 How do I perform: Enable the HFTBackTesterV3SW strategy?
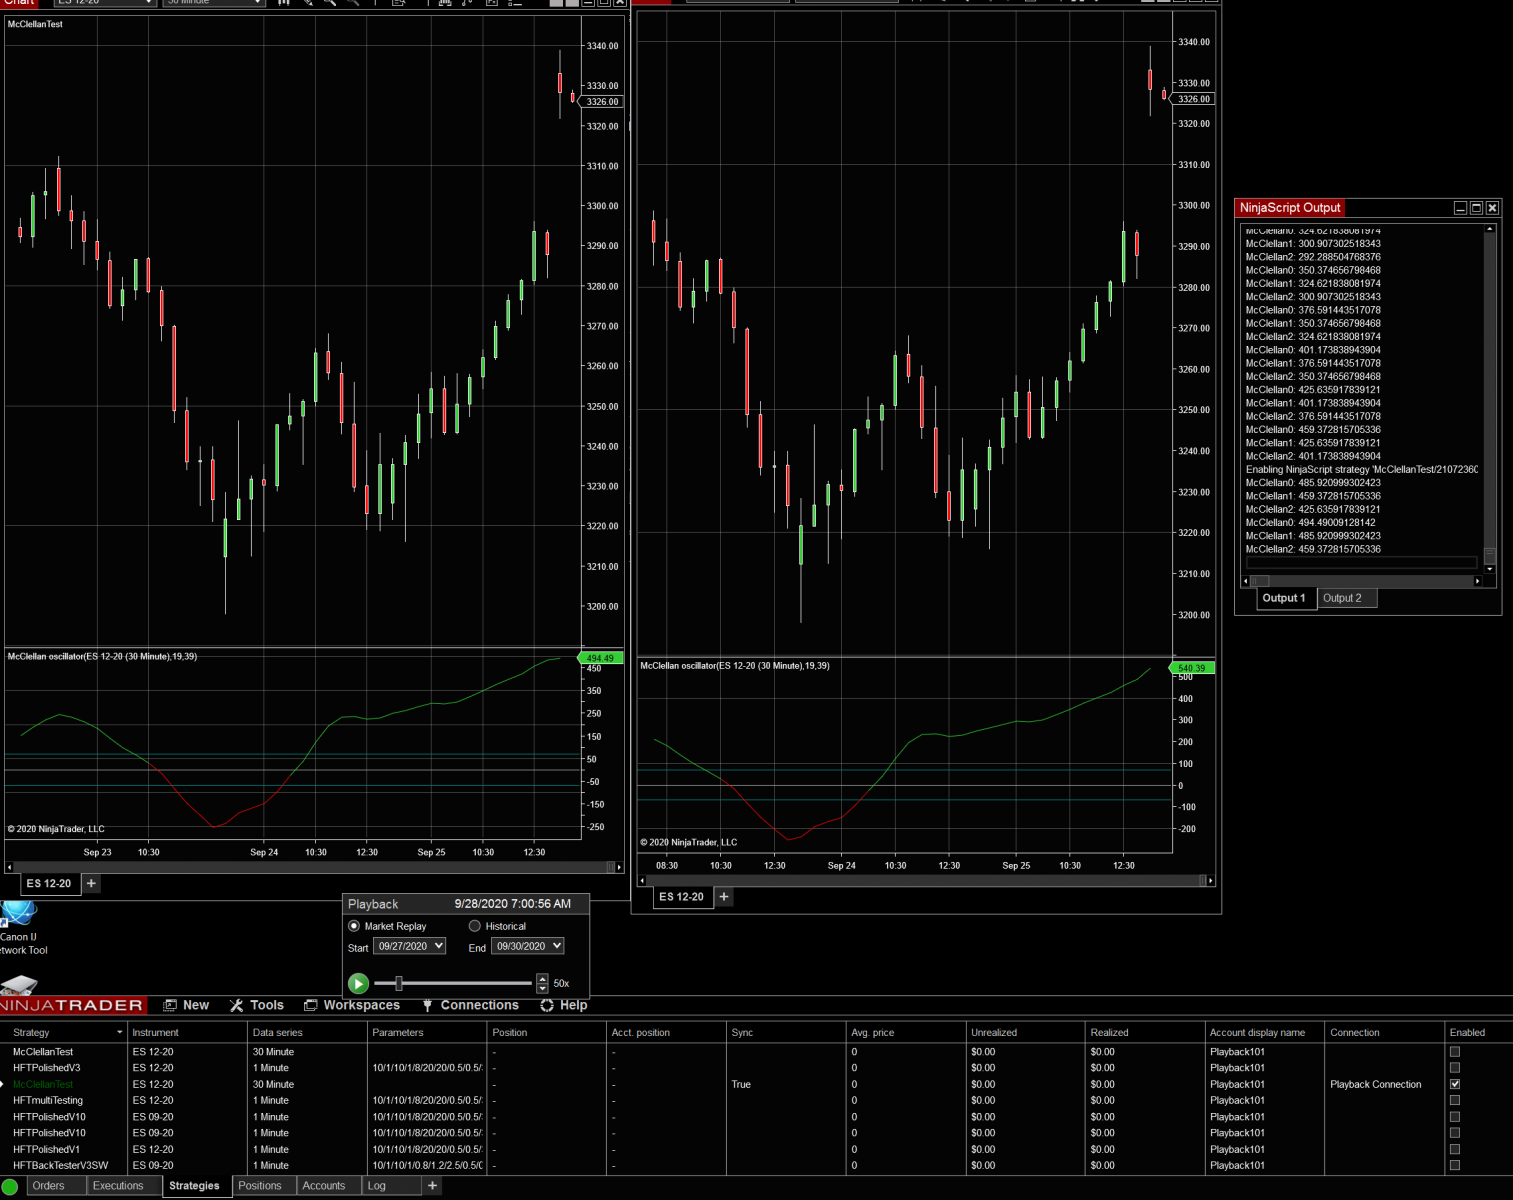coord(1455,1165)
